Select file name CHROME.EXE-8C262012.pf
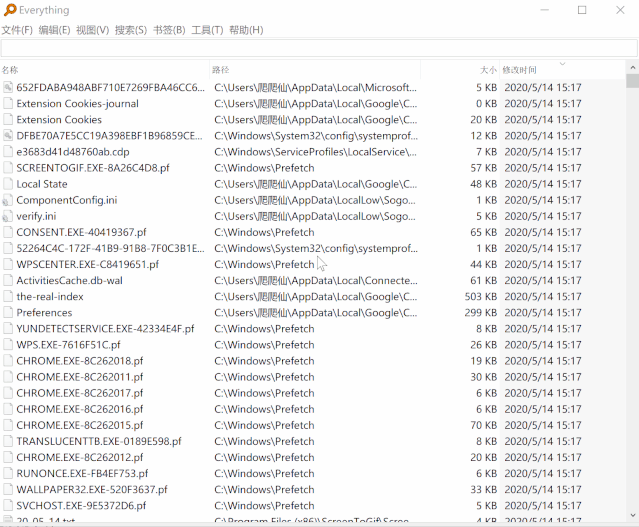The width and height of the screenshot is (639, 527). (x=80, y=457)
